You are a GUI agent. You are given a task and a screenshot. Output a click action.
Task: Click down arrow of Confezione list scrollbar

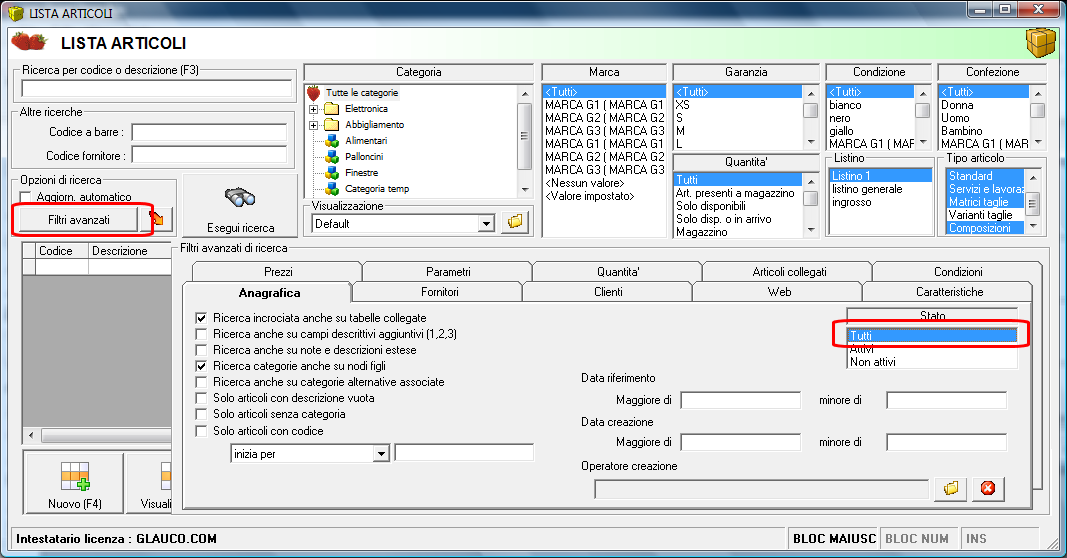[1037, 142]
